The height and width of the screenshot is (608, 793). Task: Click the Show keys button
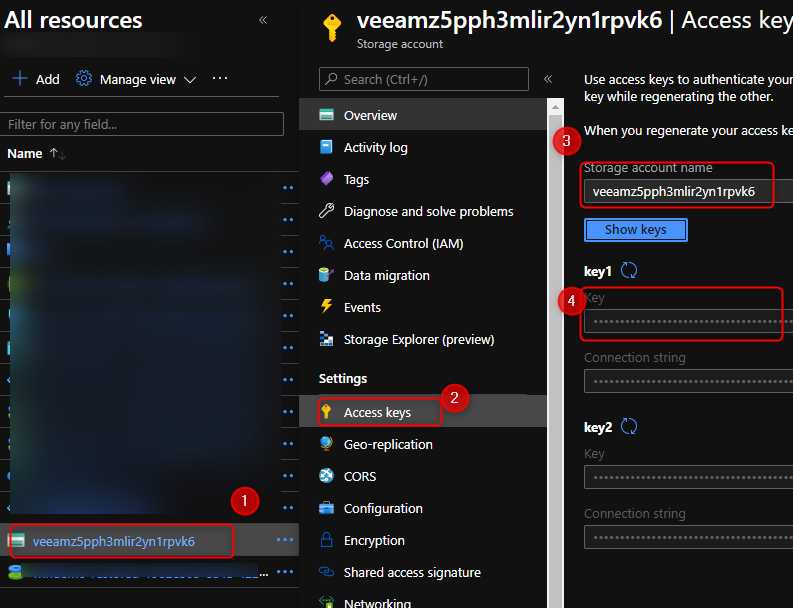(635, 229)
